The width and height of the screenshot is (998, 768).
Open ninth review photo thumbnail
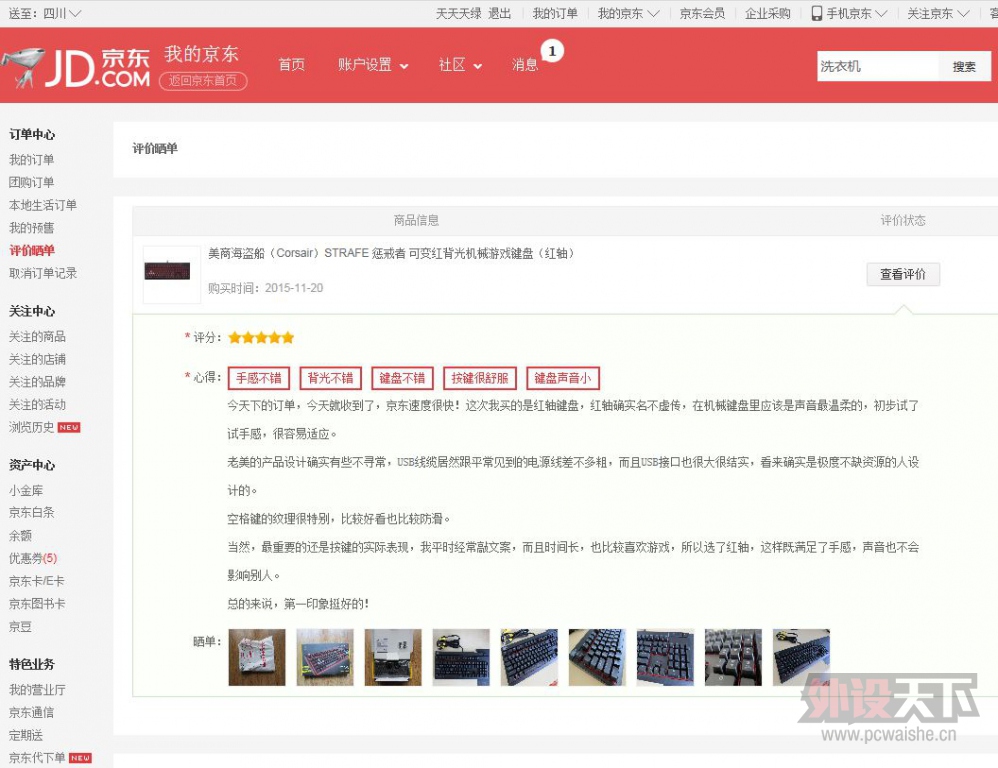coord(801,657)
